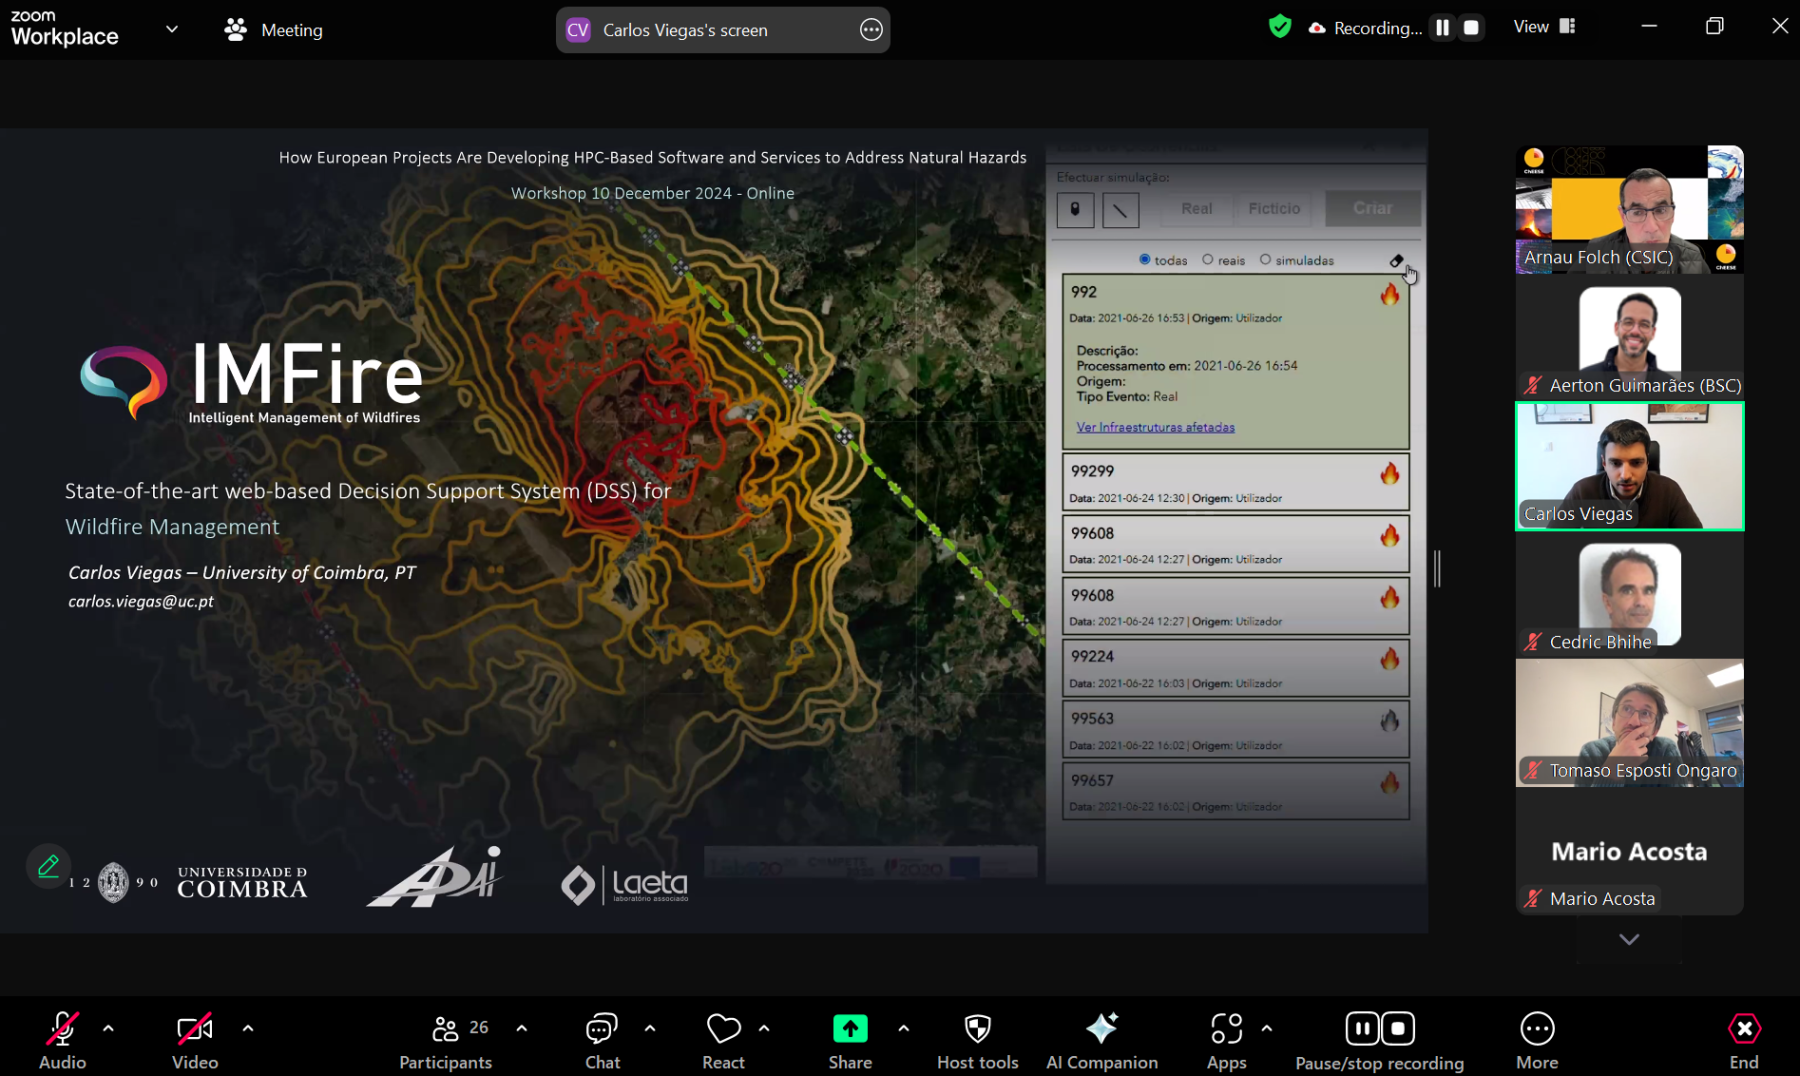1800x1076 pixels.
Task: Open the Apps menu
Action: [x=1226, y=1039]
